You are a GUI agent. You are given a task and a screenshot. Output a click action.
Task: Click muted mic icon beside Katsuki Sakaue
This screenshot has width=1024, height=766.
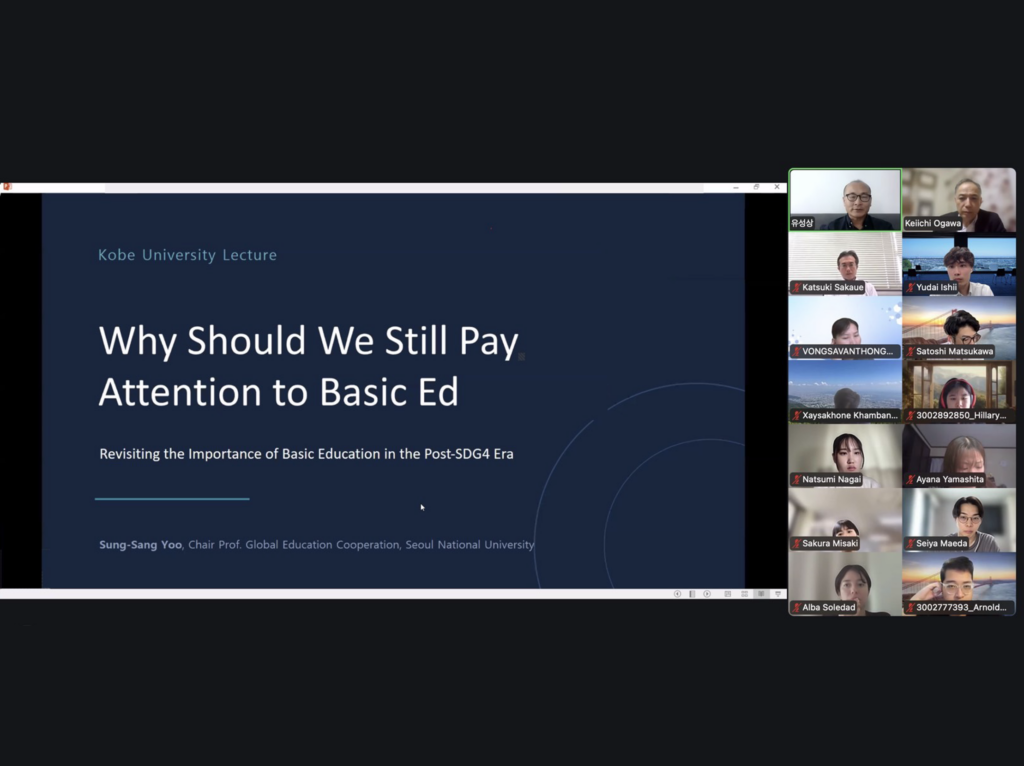point(797,287)
